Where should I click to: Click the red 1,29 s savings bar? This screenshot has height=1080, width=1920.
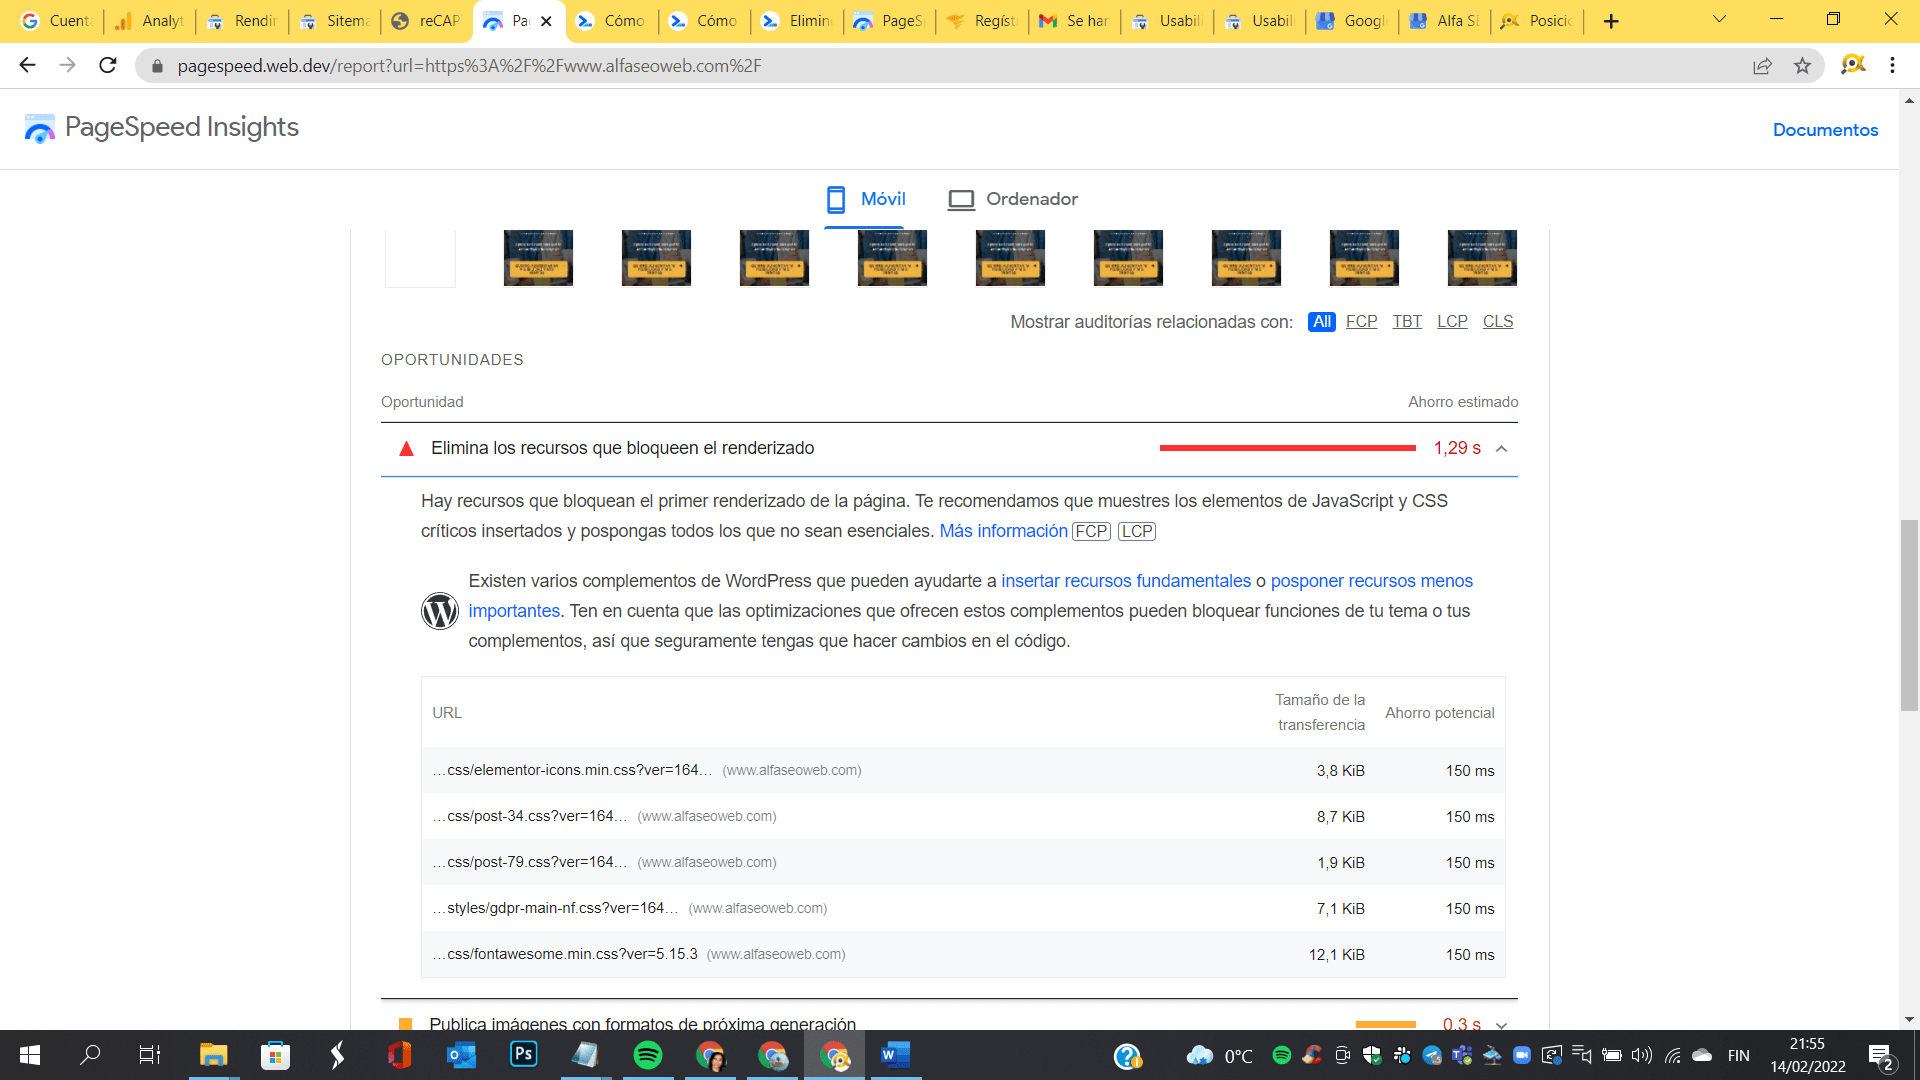tap(1288, 448)
